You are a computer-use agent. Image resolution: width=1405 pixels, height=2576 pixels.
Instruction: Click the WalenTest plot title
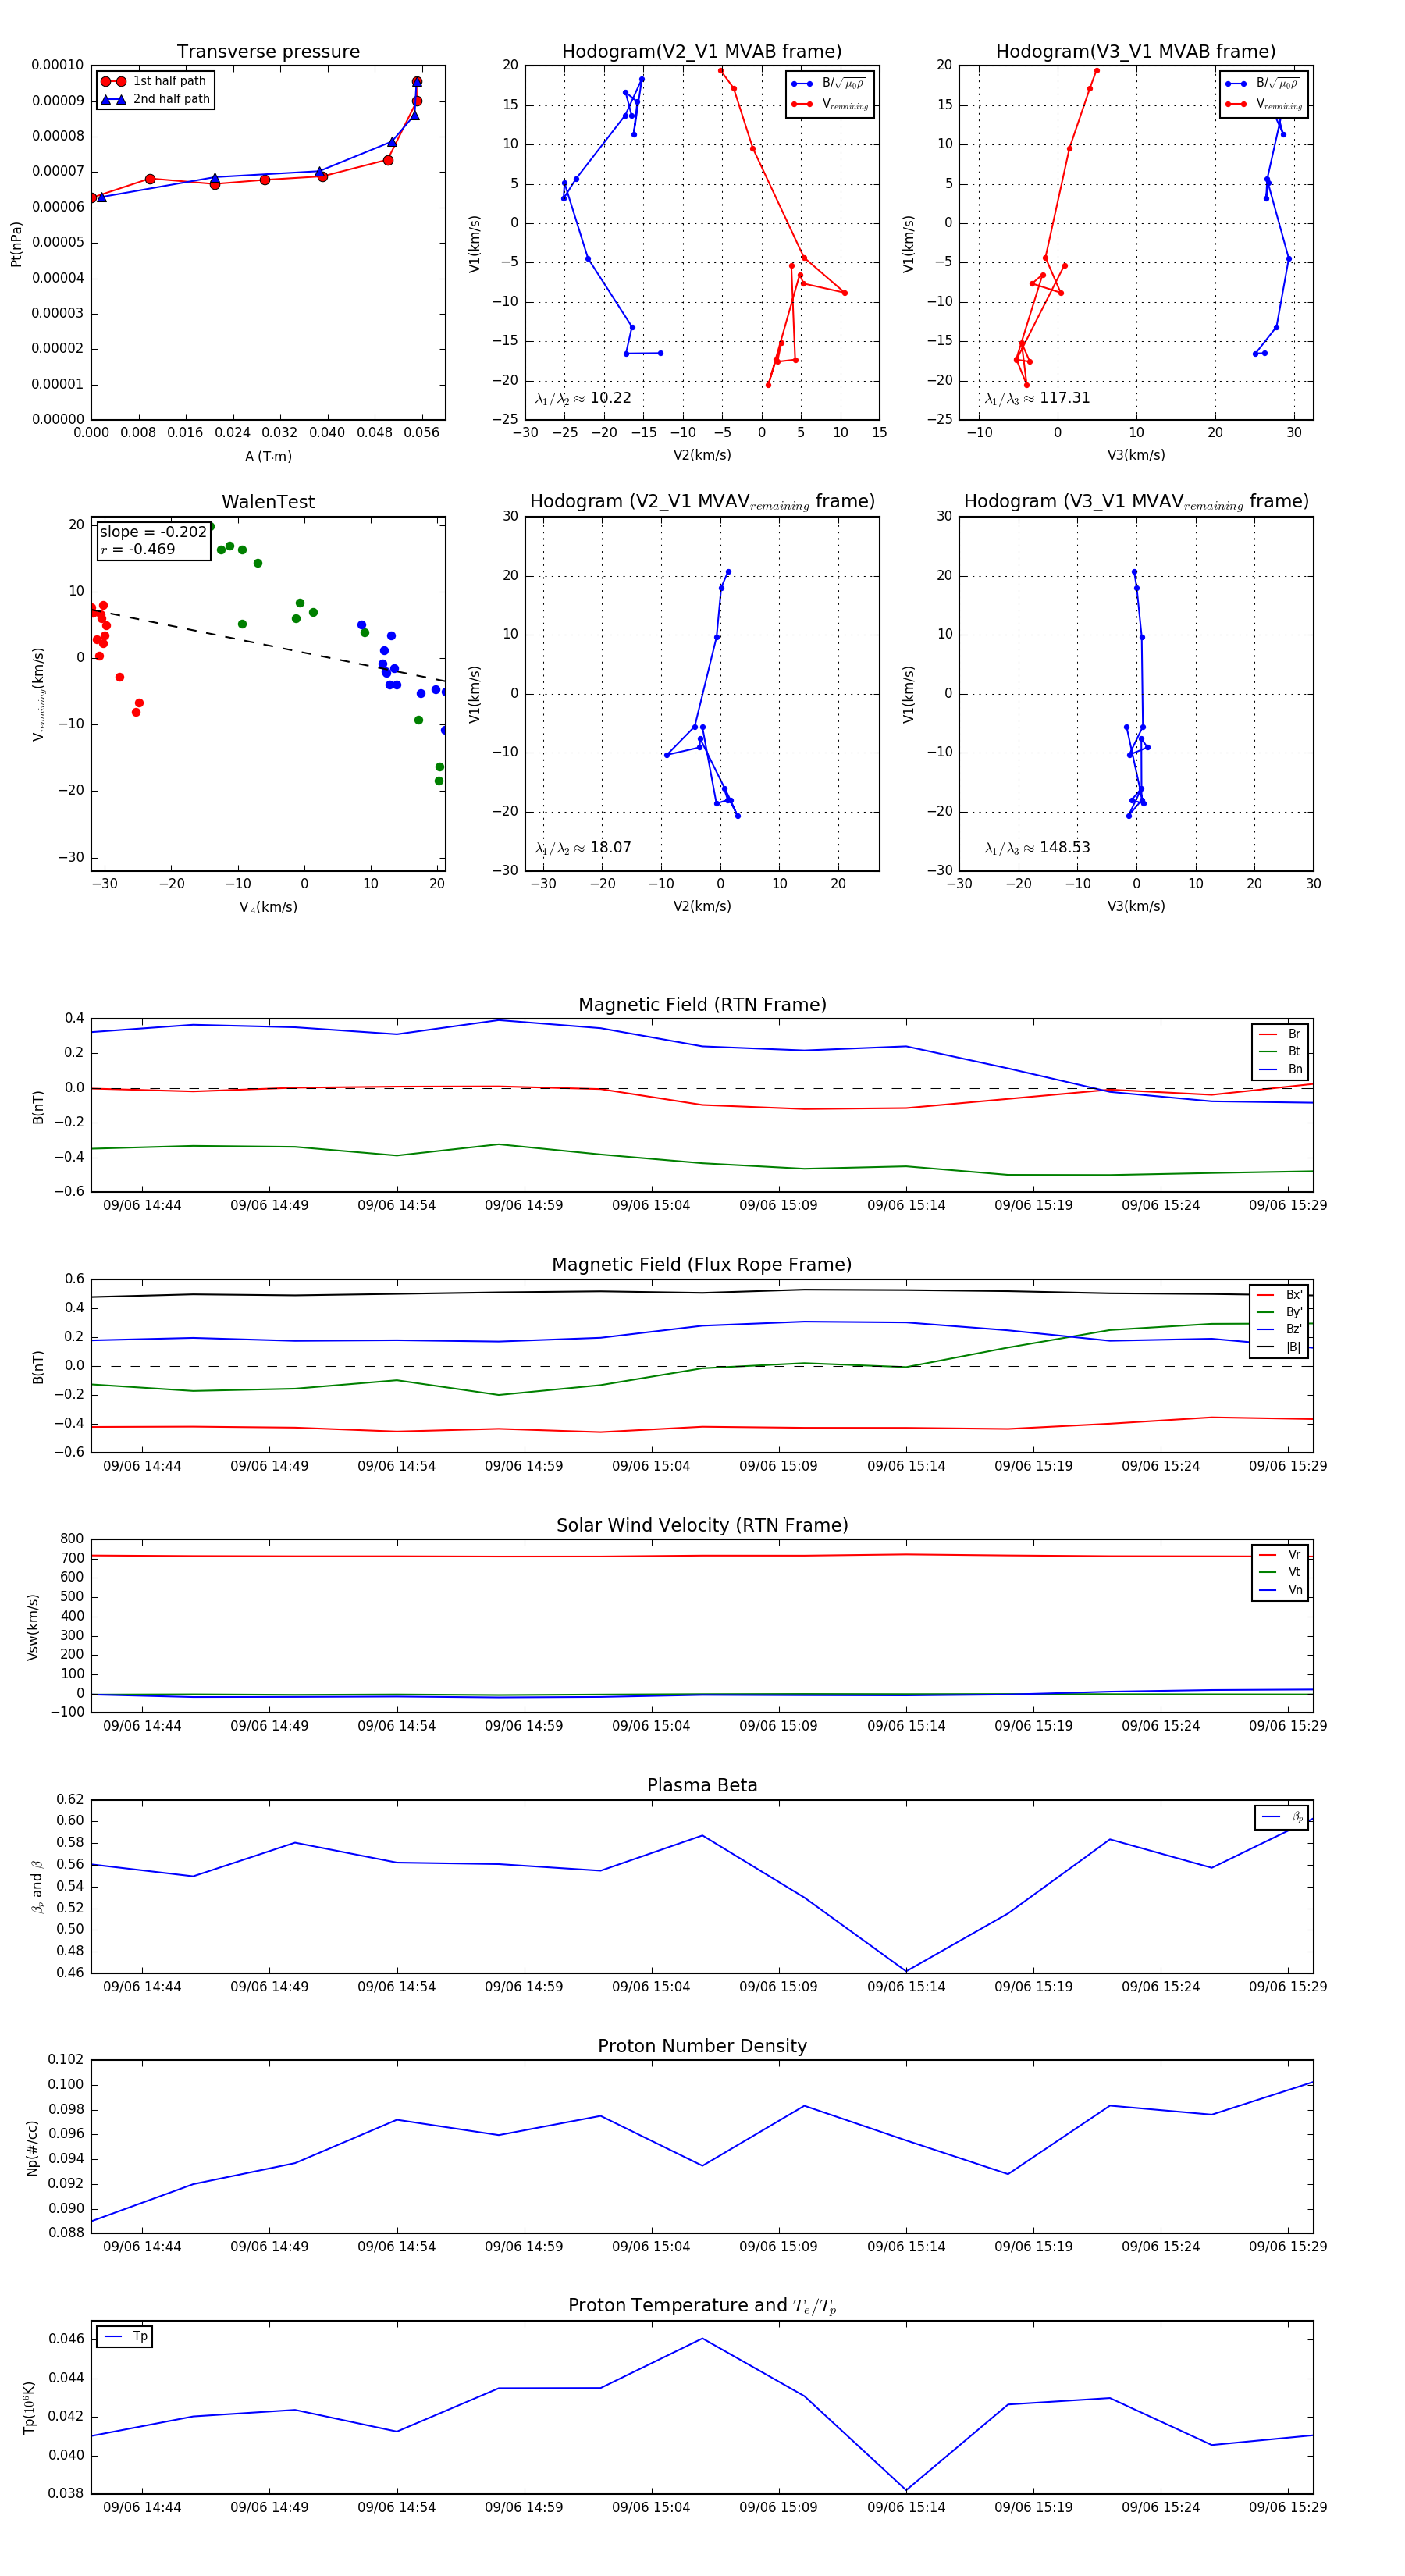[x=268, y=502]
